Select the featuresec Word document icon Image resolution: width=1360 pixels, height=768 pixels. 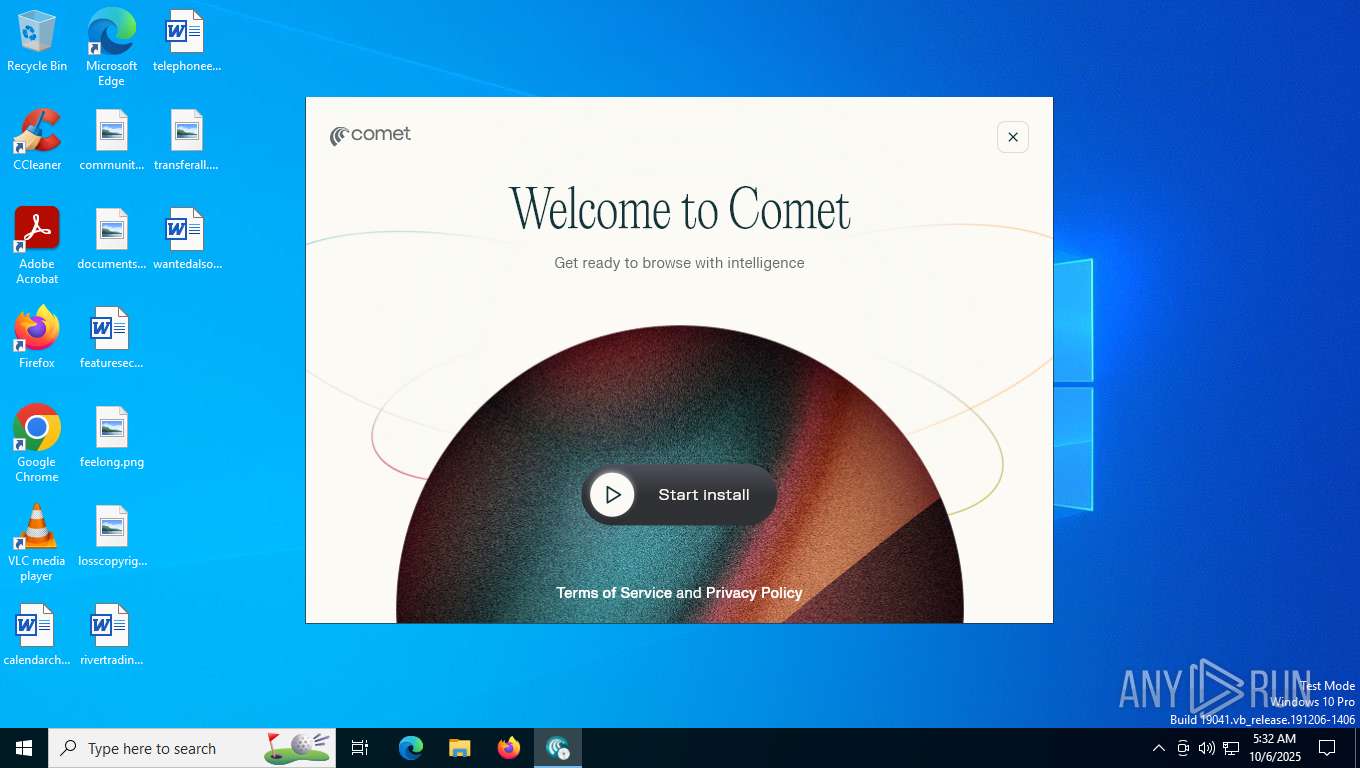(111, 338)
